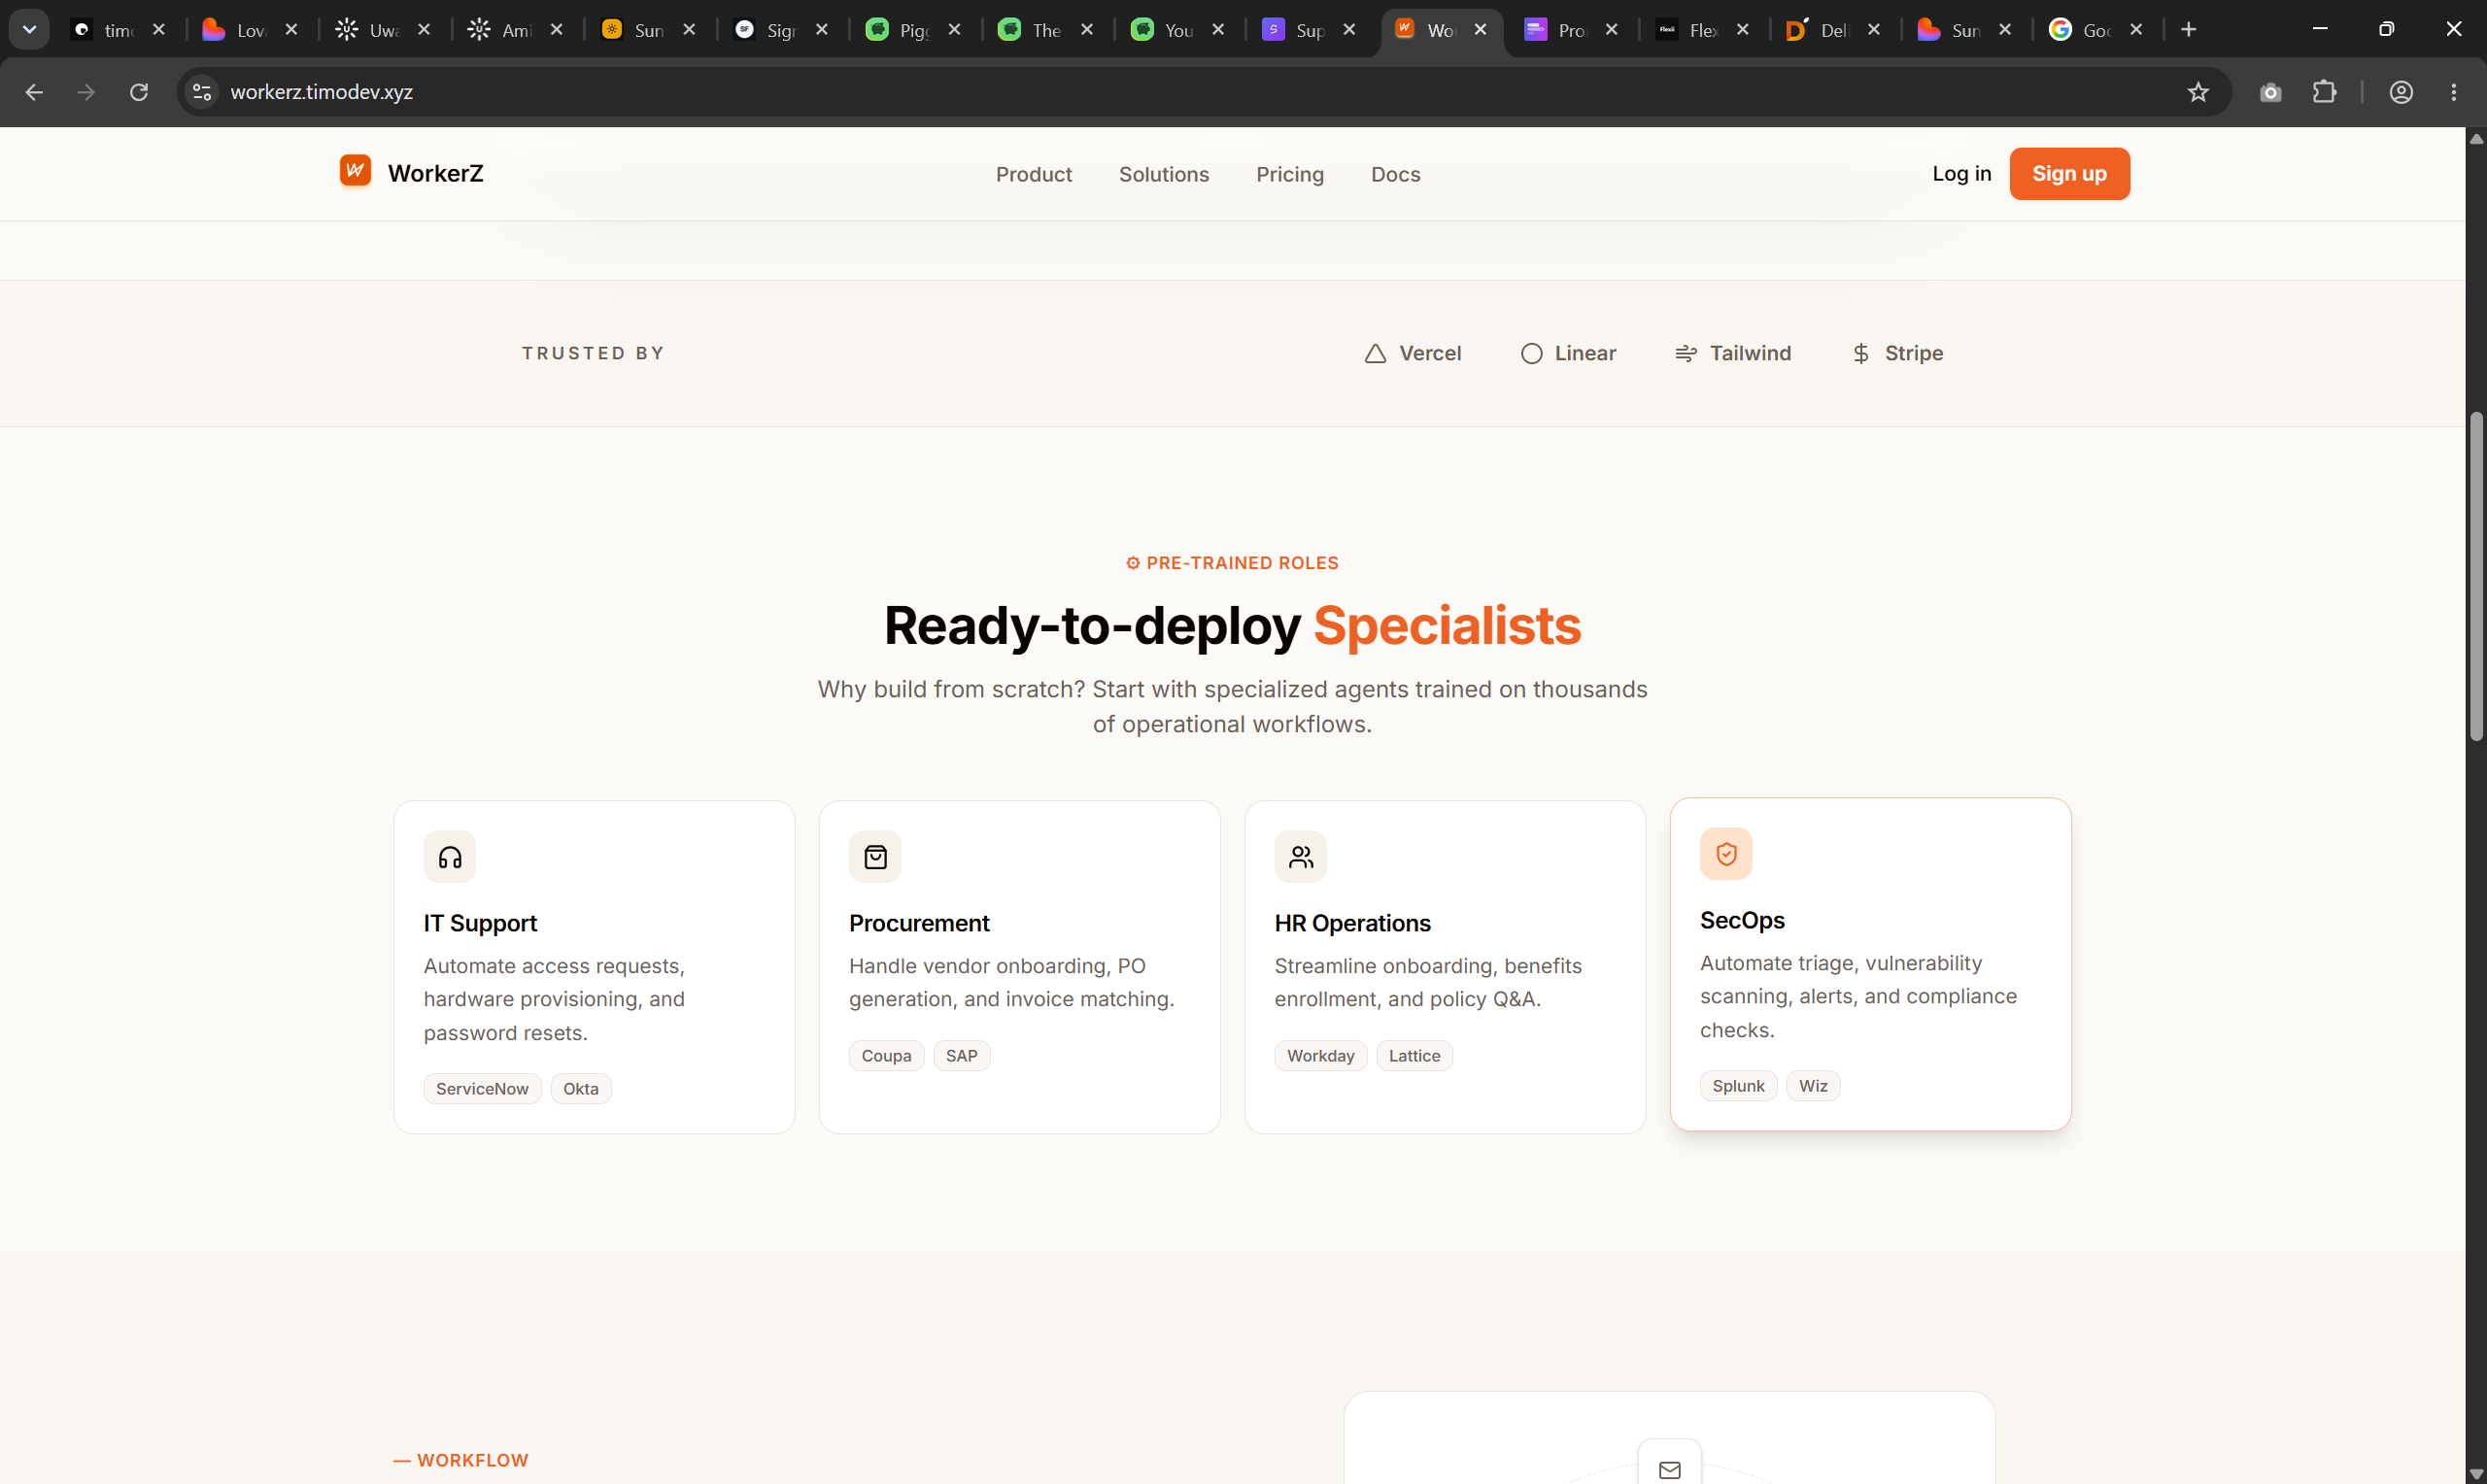Click the scrollbar down arrow
Viewport: 2487px width, 1484px height.
pyautogui.click(x=2476, y=1474)
